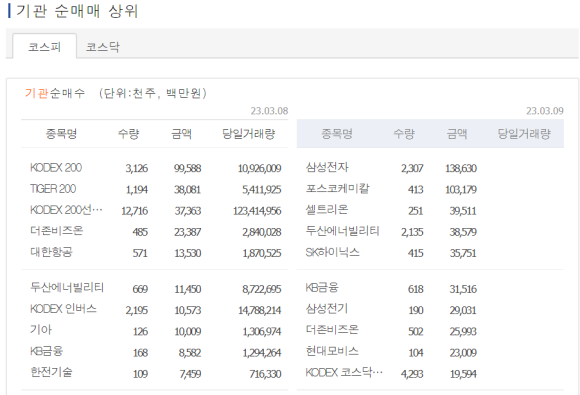Open the 현대모비스 stock link
The width and height of the screenshot is (580, 395).
(332, 351)
